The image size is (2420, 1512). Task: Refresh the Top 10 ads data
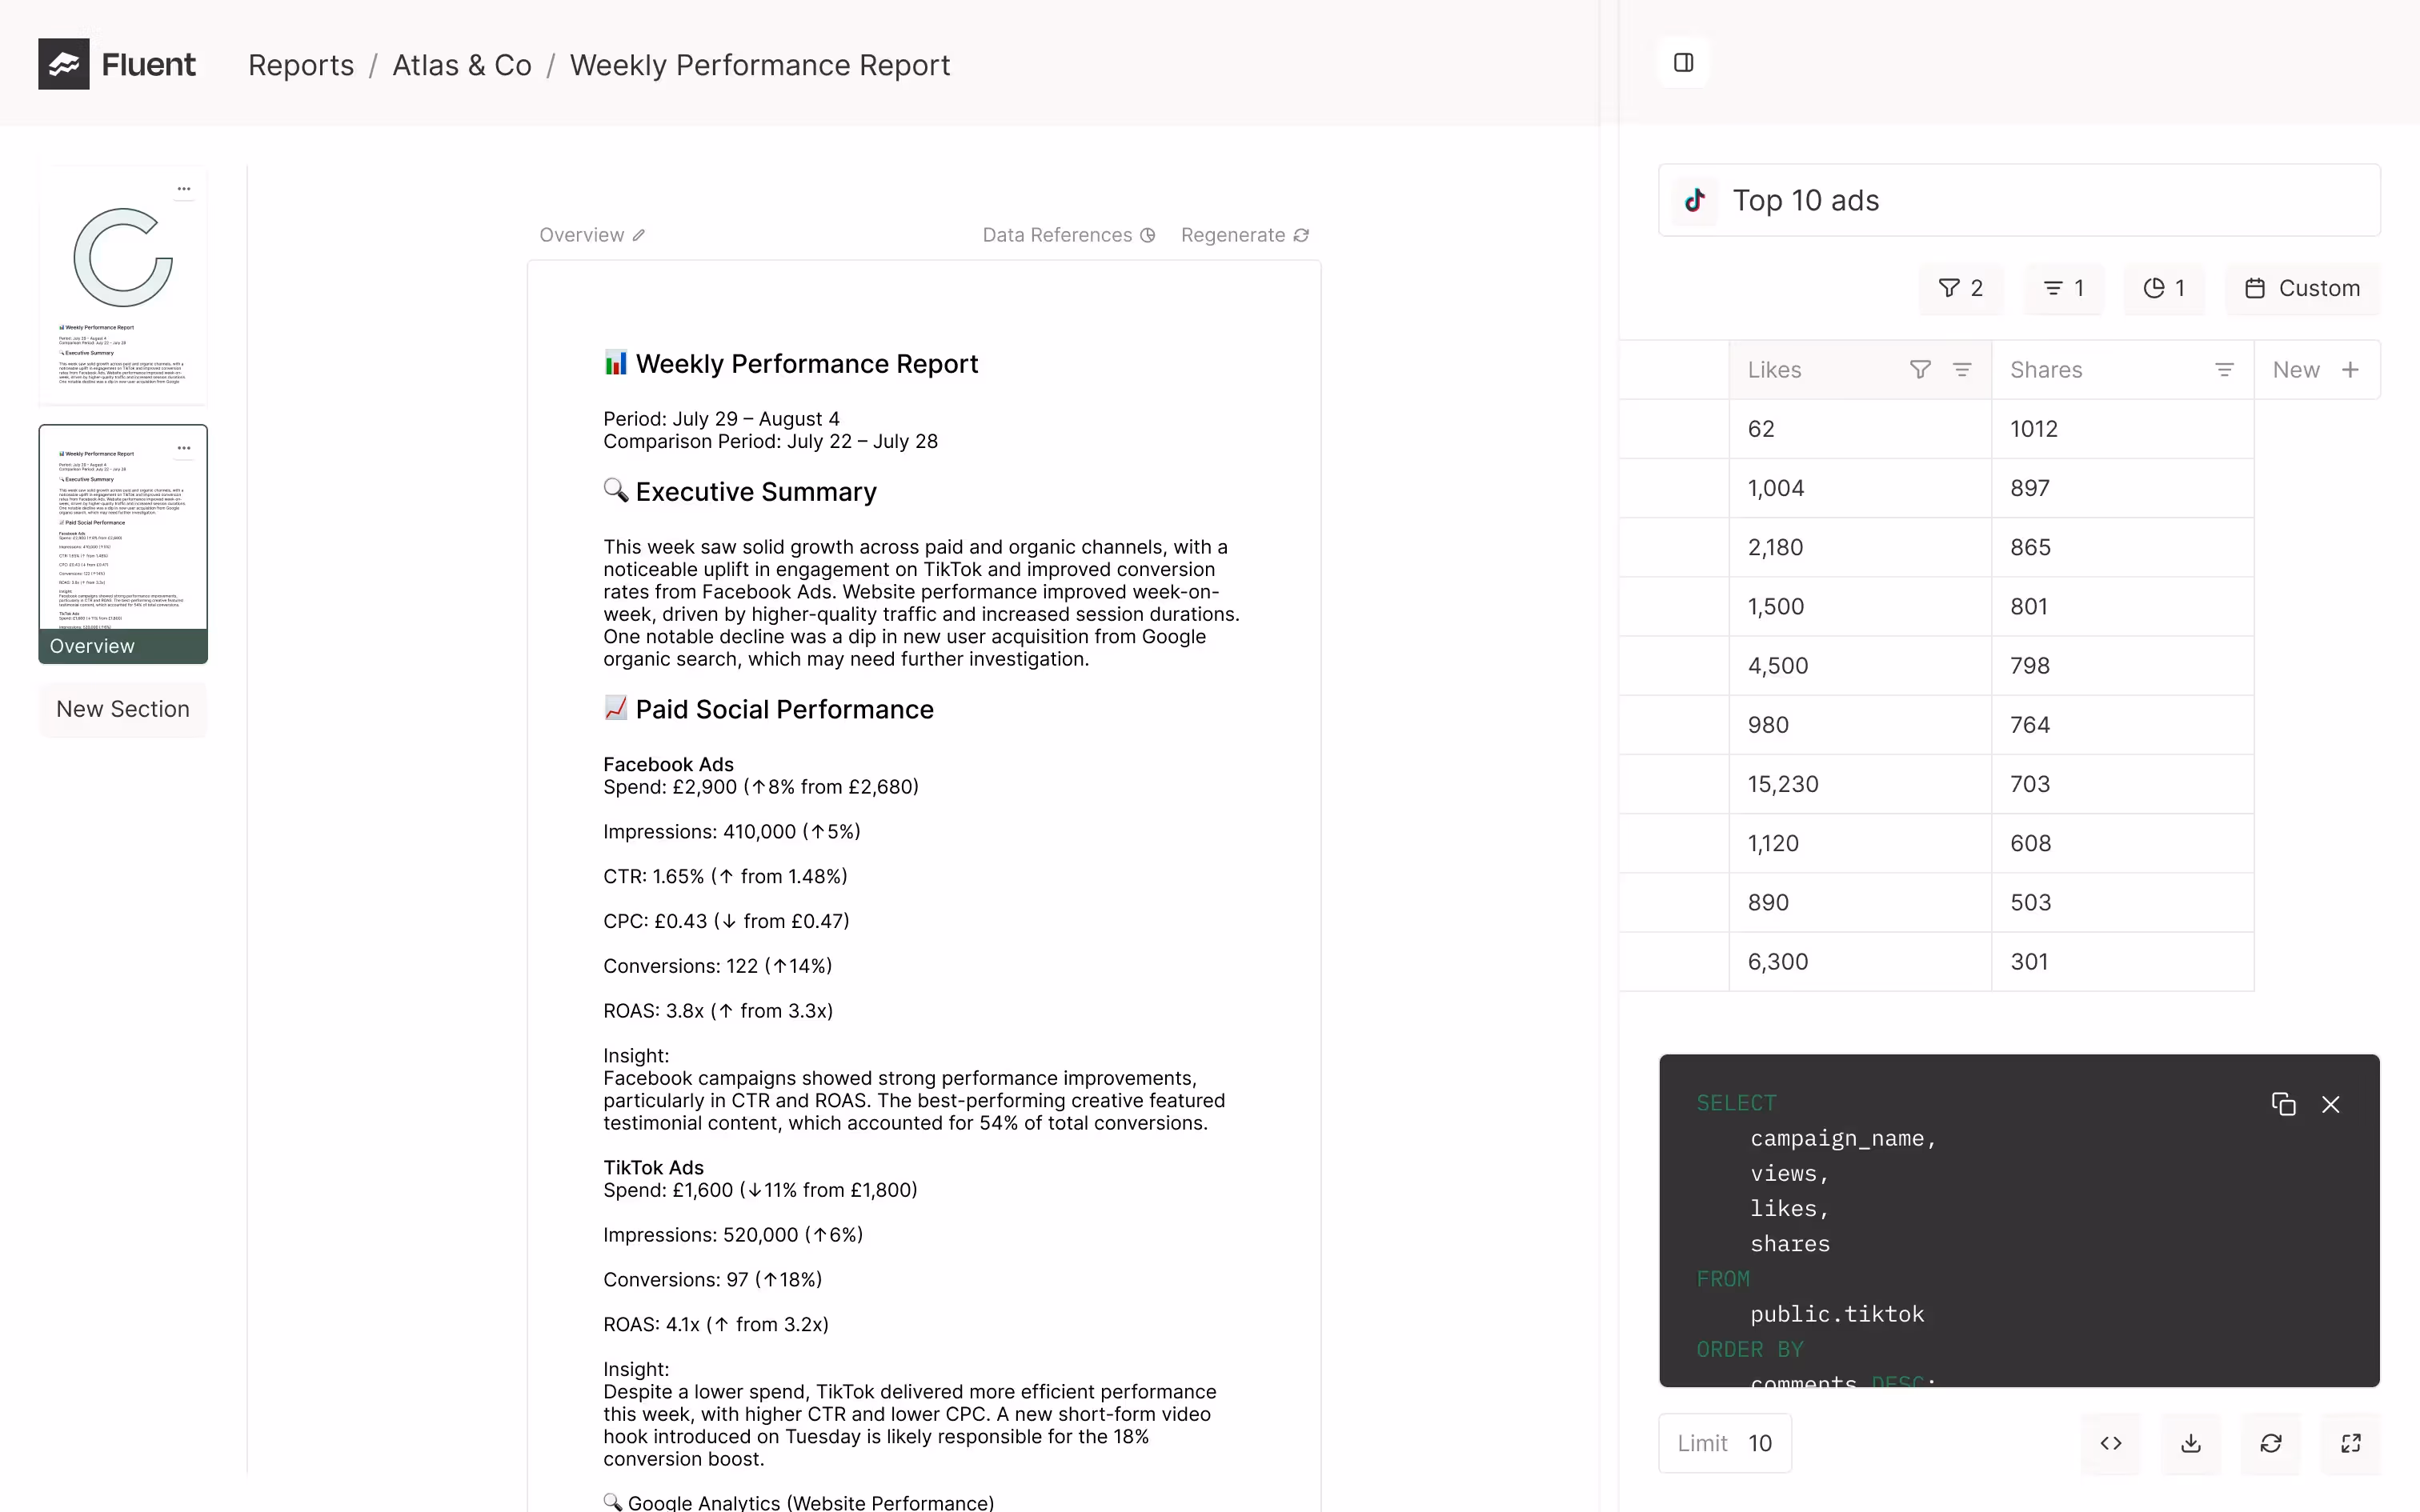point(2271,1443)
